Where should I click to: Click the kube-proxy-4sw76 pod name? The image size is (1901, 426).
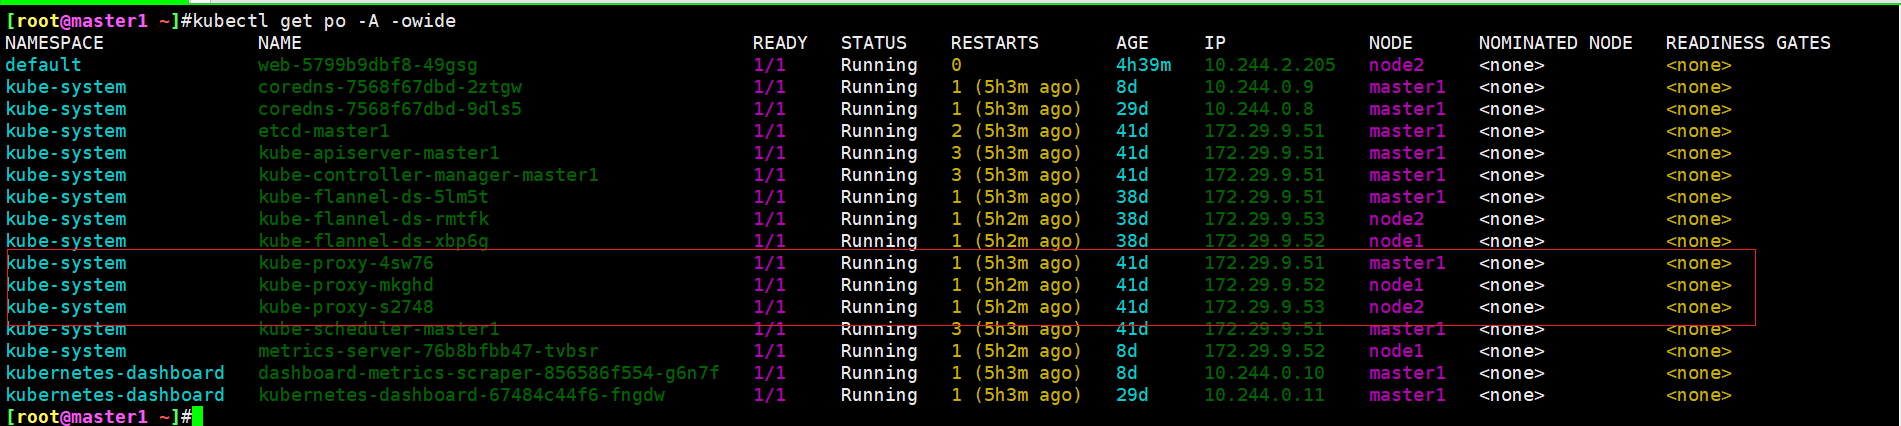click(346, 263)
